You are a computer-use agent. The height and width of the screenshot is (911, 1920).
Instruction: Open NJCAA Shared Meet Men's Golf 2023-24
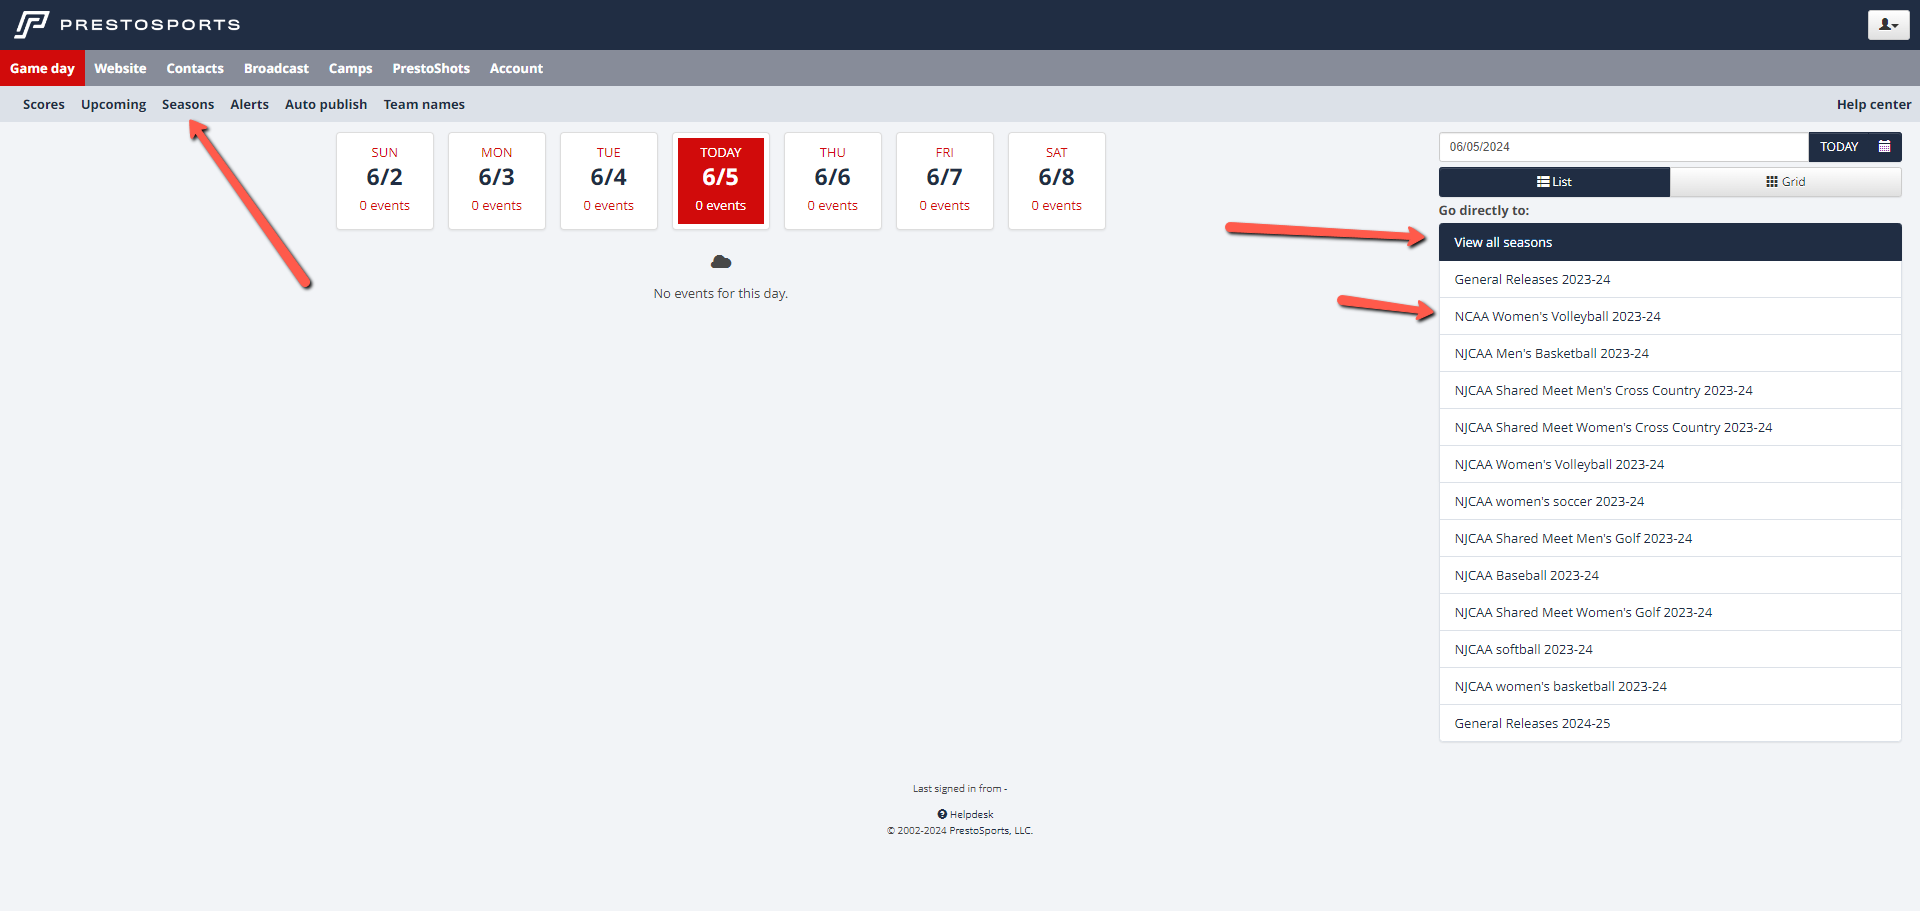click(x=1670, y=538)
